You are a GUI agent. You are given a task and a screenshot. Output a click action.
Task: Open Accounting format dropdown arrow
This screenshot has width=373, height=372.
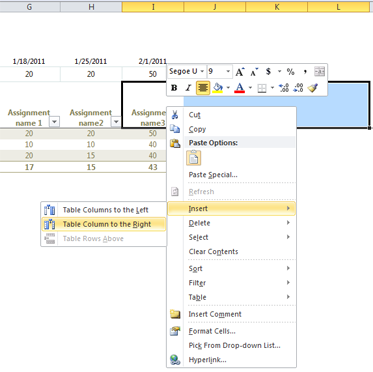coord(279,71)
